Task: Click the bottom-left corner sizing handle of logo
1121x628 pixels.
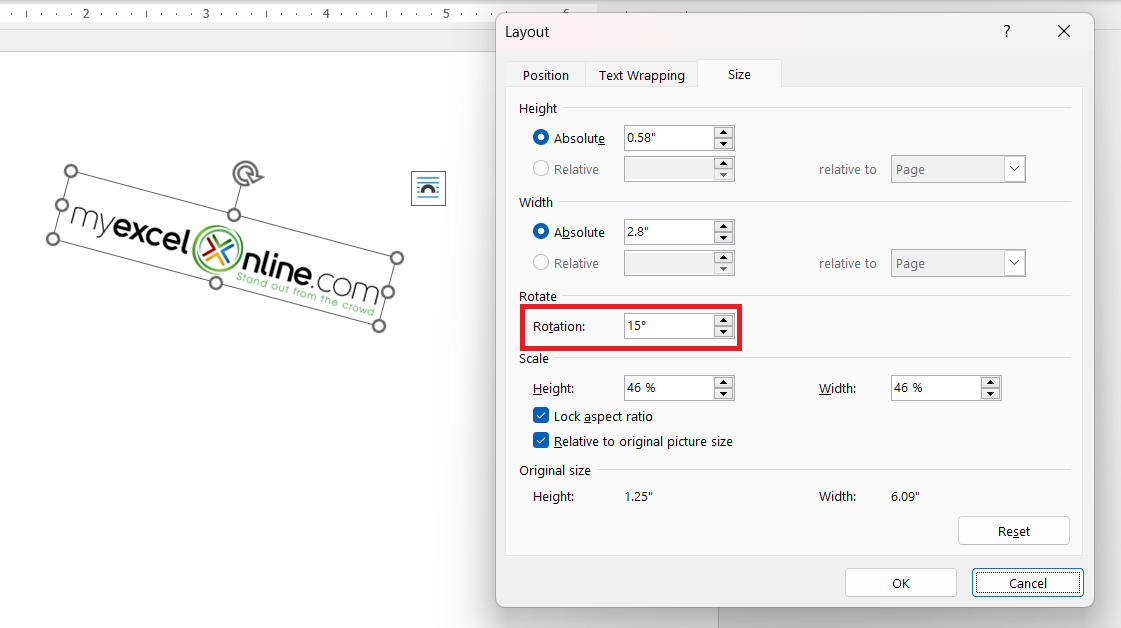Action: click(x=53, y=239)
